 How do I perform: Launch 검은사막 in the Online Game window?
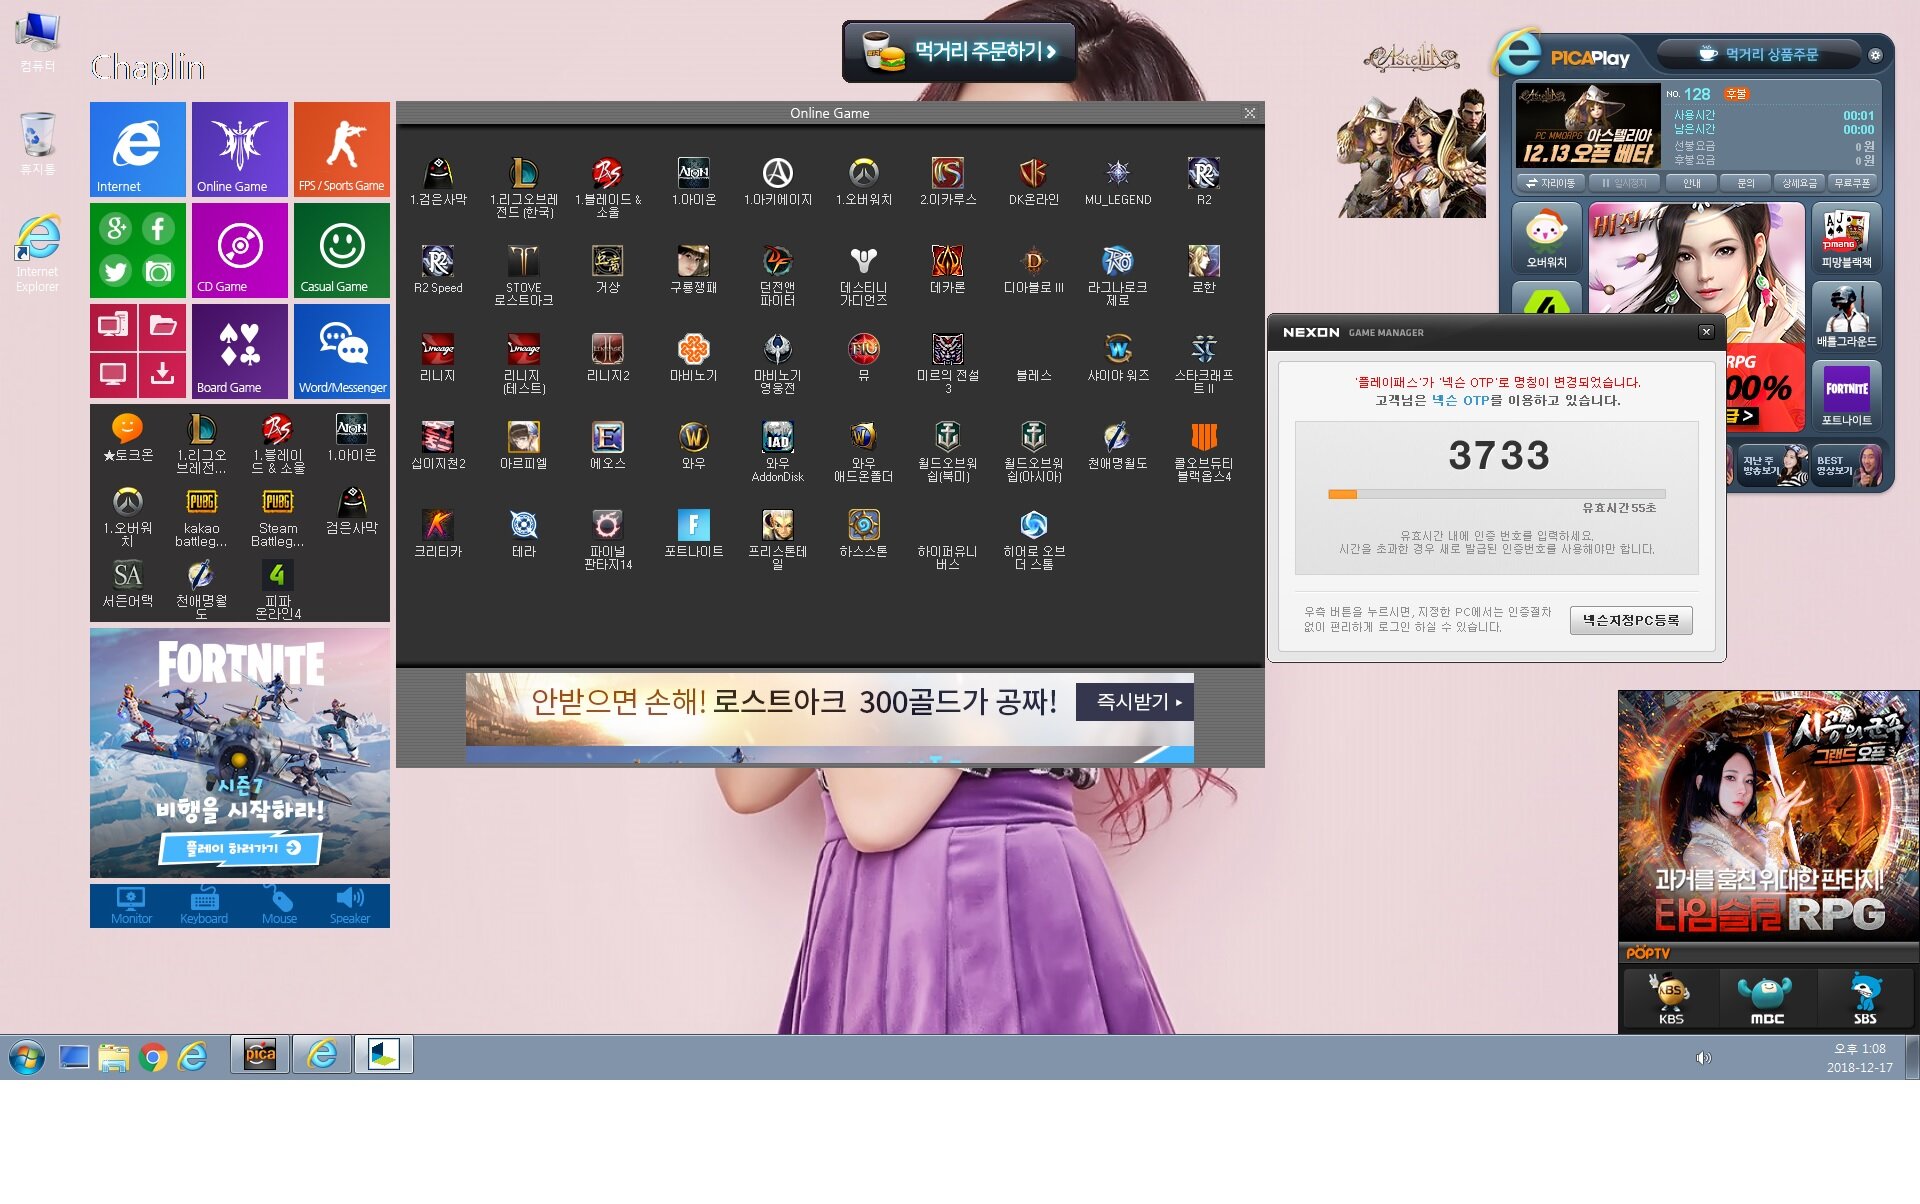click(x=438, y=180)
